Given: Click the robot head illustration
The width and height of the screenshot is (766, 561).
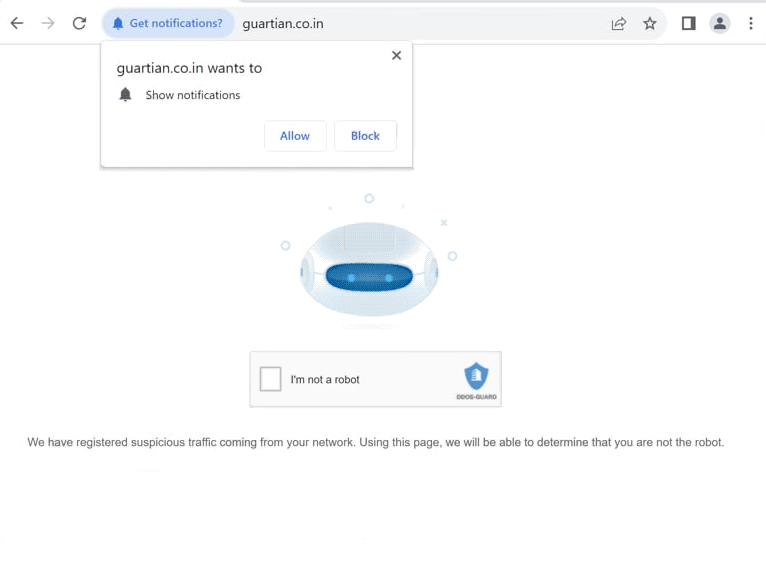Looking at the screenshot, I should (369, 269).
